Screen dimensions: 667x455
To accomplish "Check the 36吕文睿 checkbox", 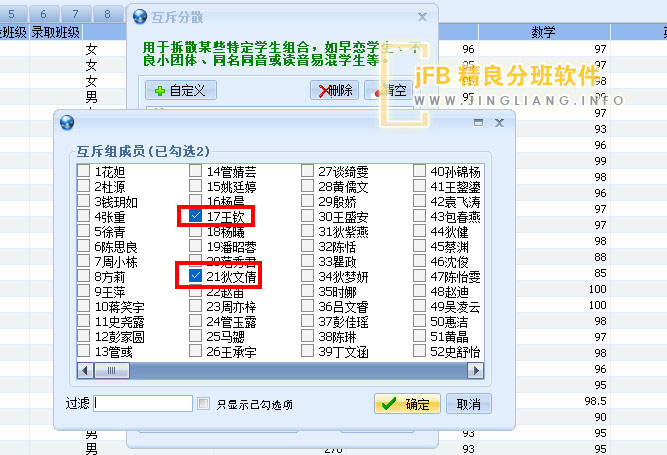I will 307,306.
